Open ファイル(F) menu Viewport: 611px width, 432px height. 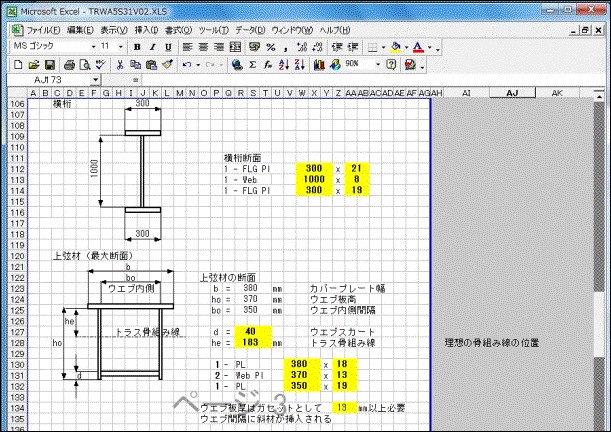[43, 30]
